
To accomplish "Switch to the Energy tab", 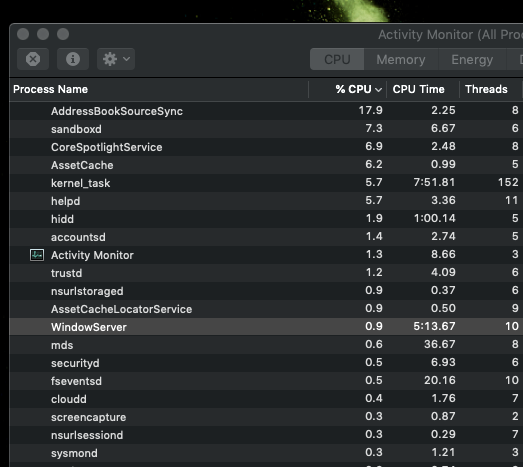I will [472, 59].
